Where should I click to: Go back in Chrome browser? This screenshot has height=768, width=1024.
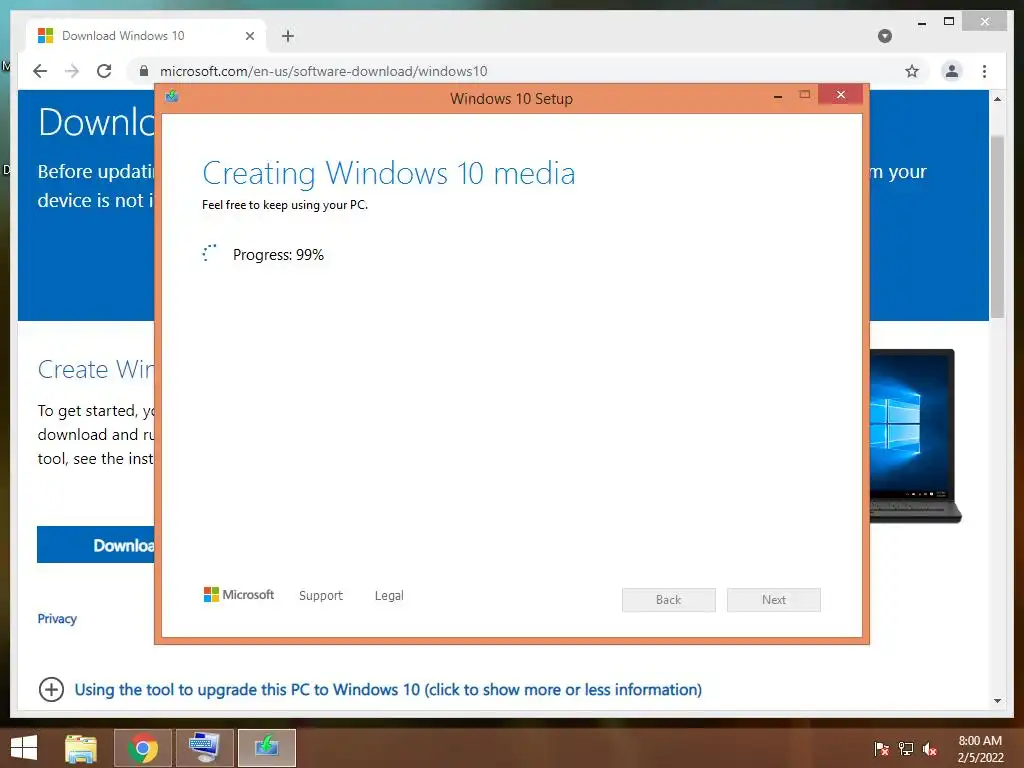click(x=40, y=71)
